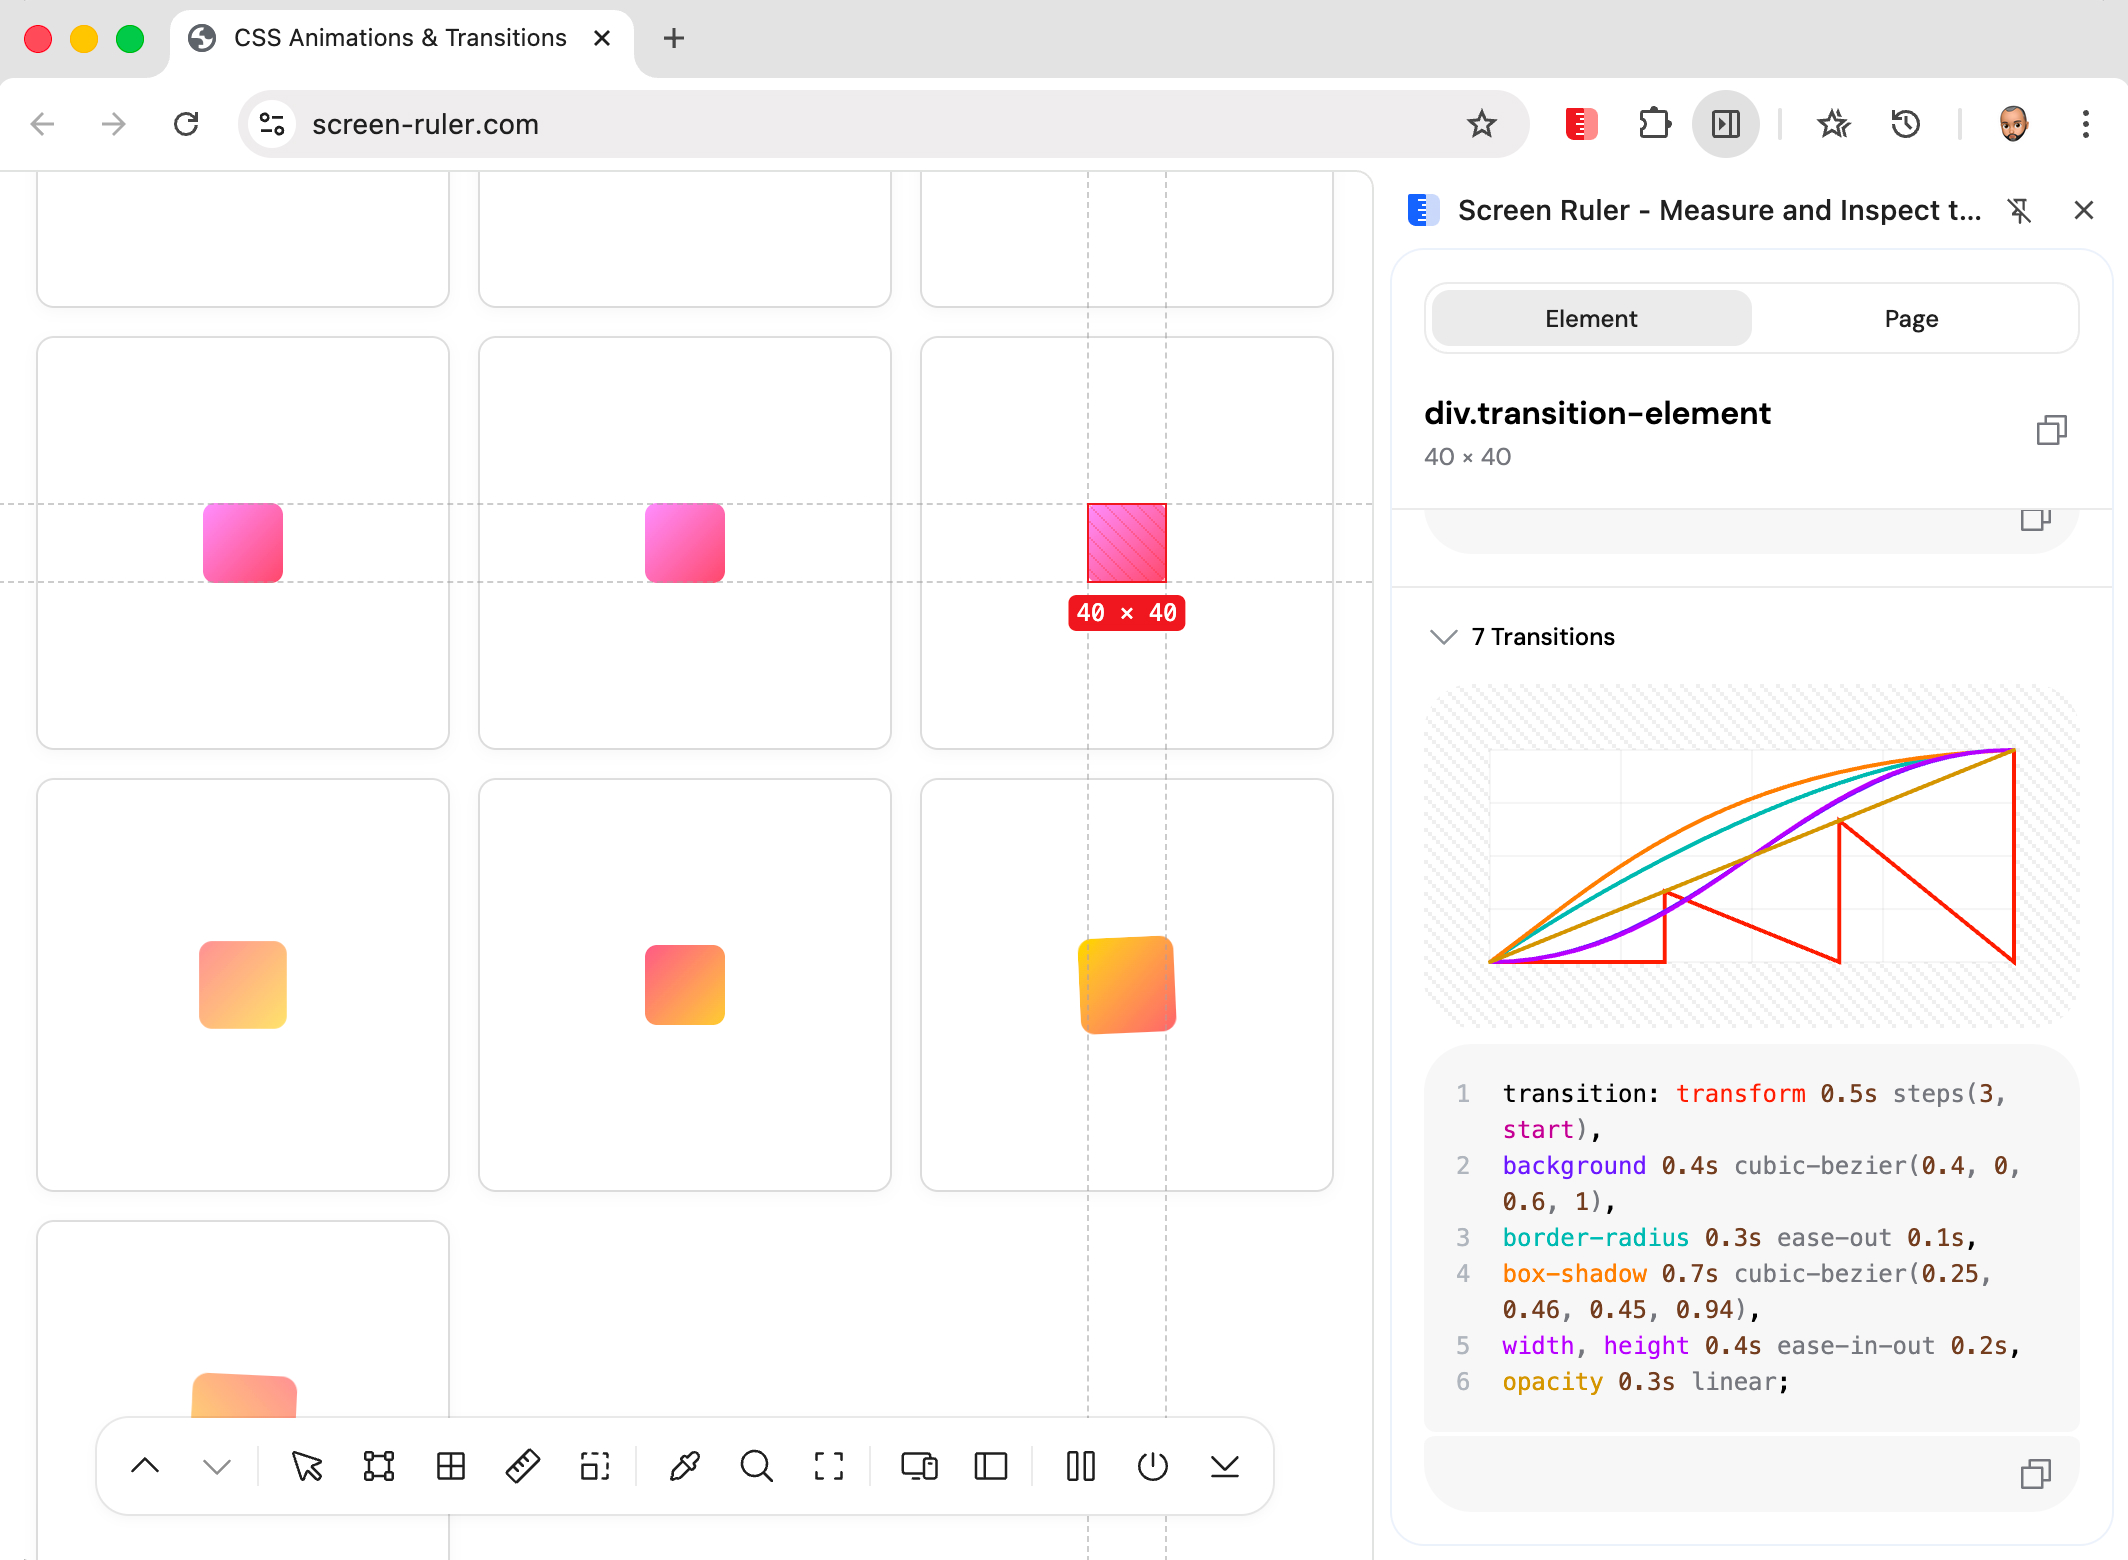
Task: Toggle the browser side panel button
Action: [x=1726, y=124]
